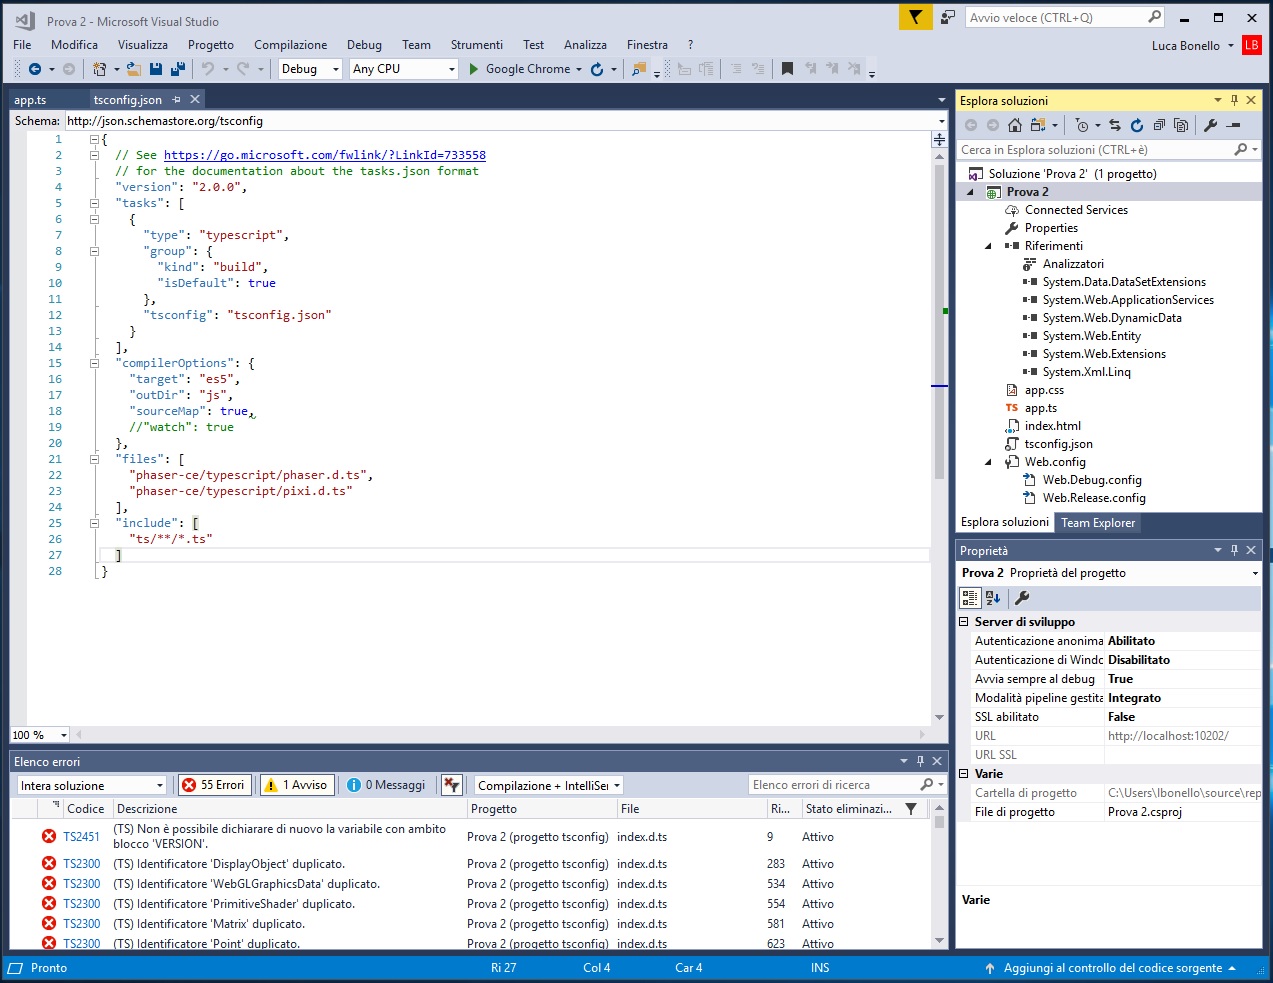Save current file with the floppy icon

(x=156, y=69)
